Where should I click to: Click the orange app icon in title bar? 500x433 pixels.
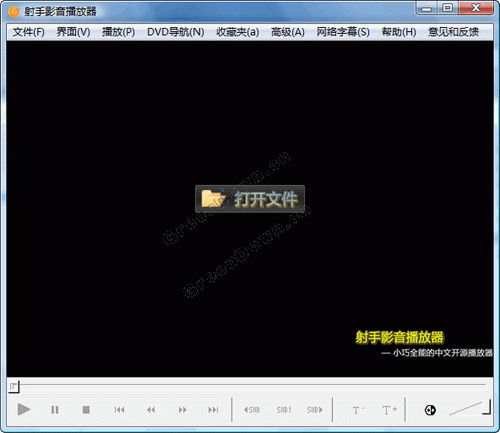[14, 12]
